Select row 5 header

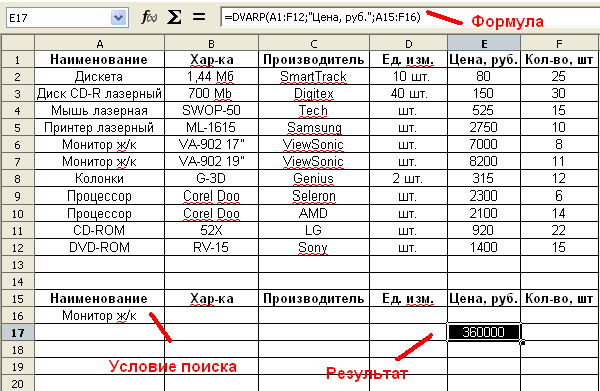tap(18, 128)
